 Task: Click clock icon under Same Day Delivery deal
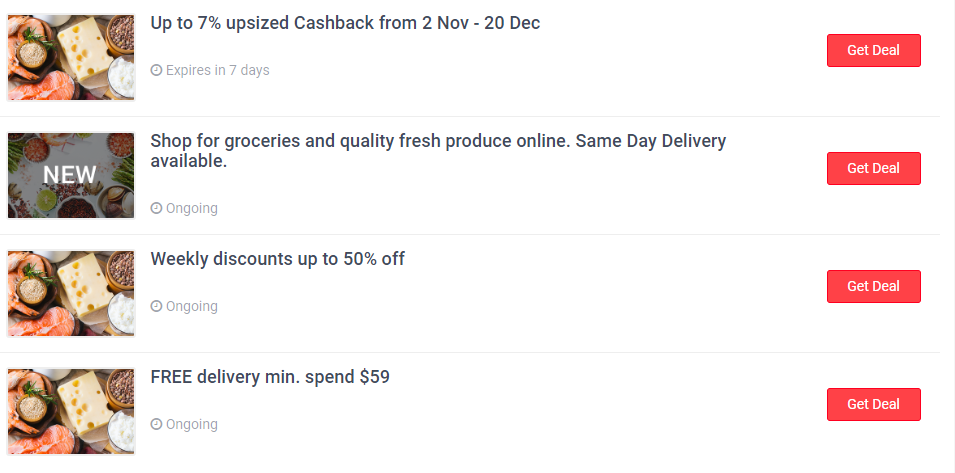pyautogui.click(x=156, y=208)
